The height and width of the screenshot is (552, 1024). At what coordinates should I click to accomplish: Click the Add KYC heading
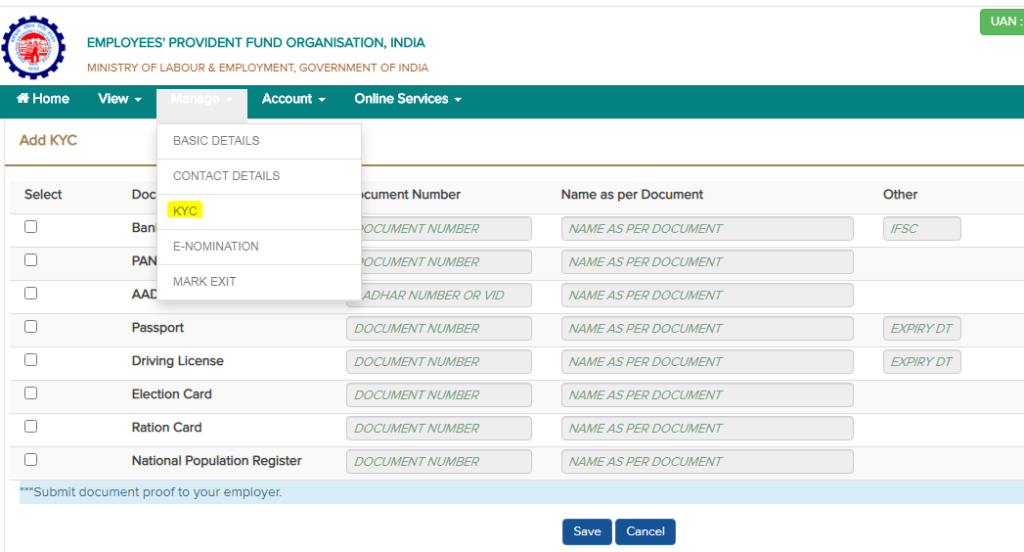click(48, 140)
